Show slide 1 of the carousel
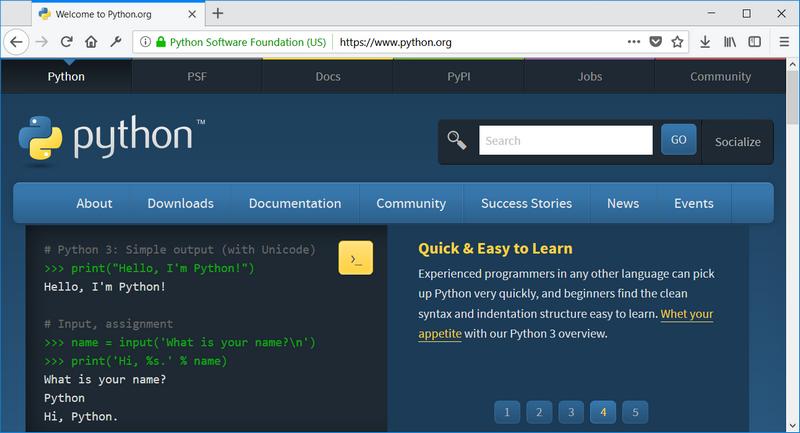Screen dimensions: 800x433 click(x=507, y=412)
